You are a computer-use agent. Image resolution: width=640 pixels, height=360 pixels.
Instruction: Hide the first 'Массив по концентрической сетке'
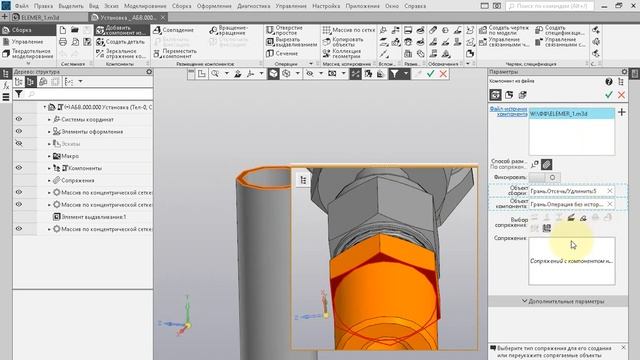point(19,192)
